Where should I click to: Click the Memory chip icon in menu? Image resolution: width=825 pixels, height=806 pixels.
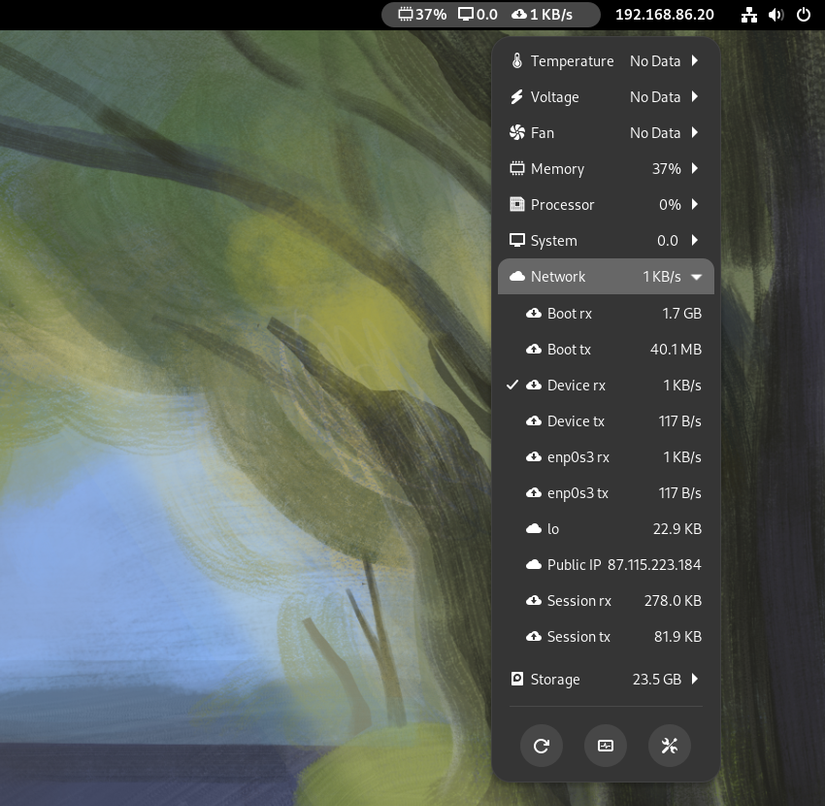pyautogui.click(x=517, y=168)
